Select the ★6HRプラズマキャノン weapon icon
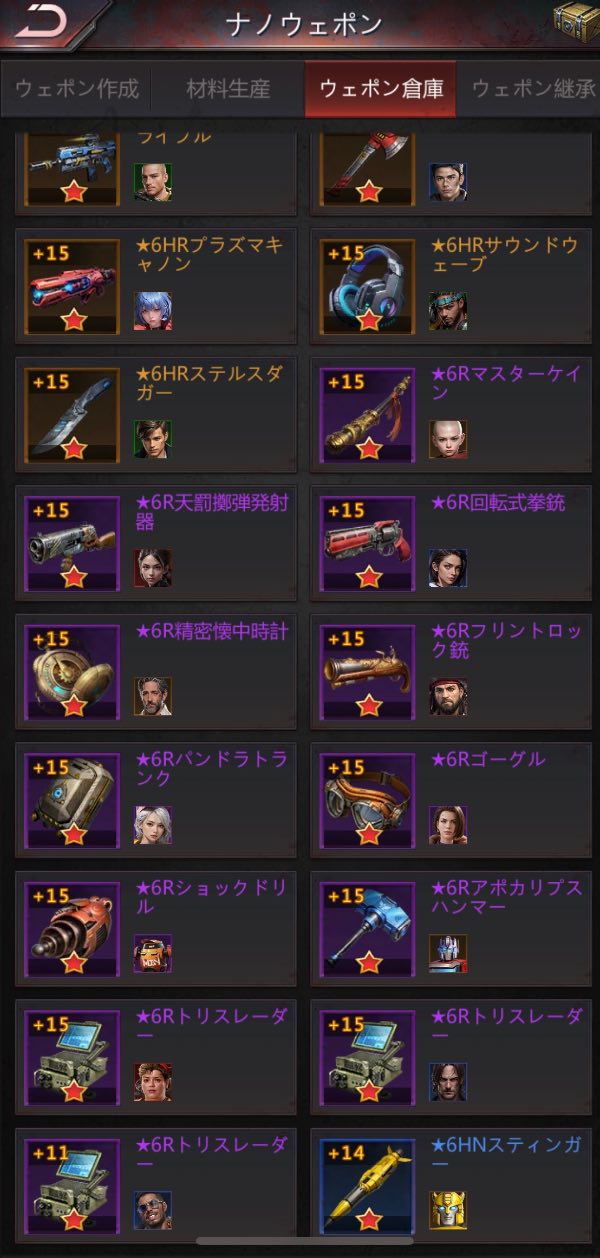Screen dimensions: 600x1258 72,284
